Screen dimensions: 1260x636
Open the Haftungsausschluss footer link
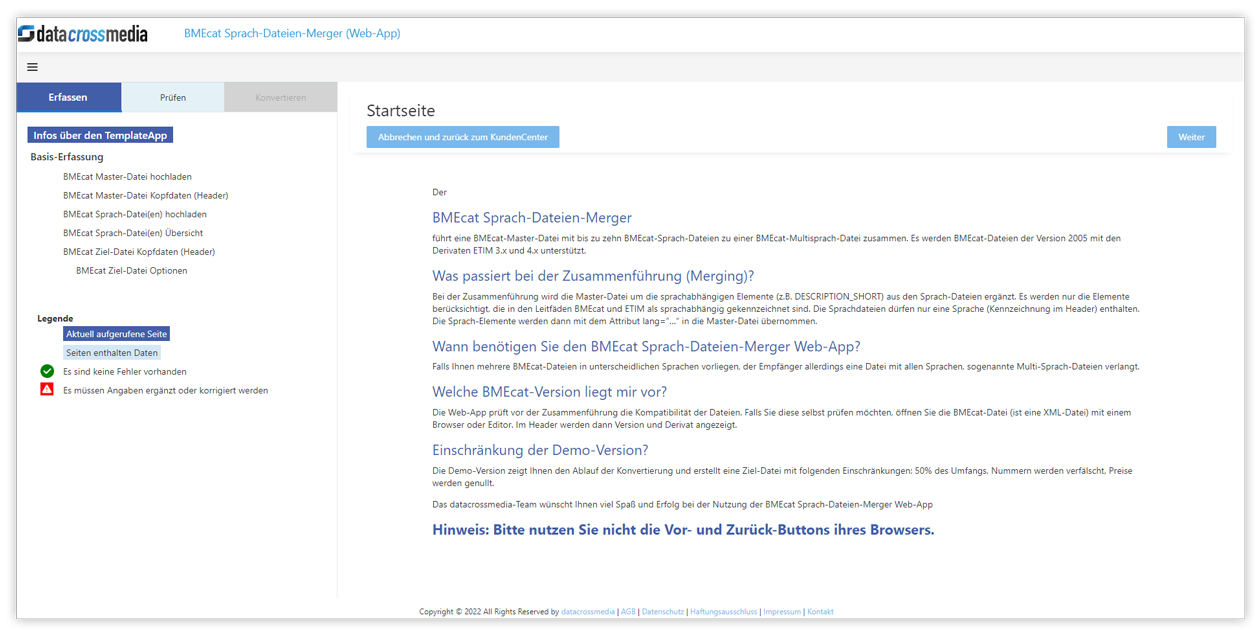[723, 612]
